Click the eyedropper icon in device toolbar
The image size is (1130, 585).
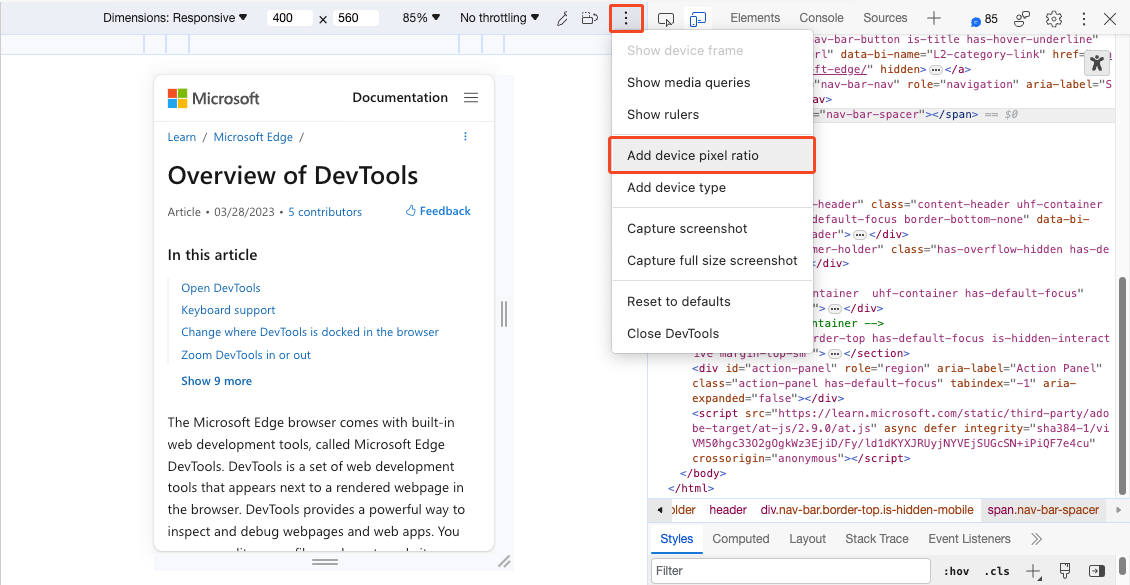tap(562, 18)
